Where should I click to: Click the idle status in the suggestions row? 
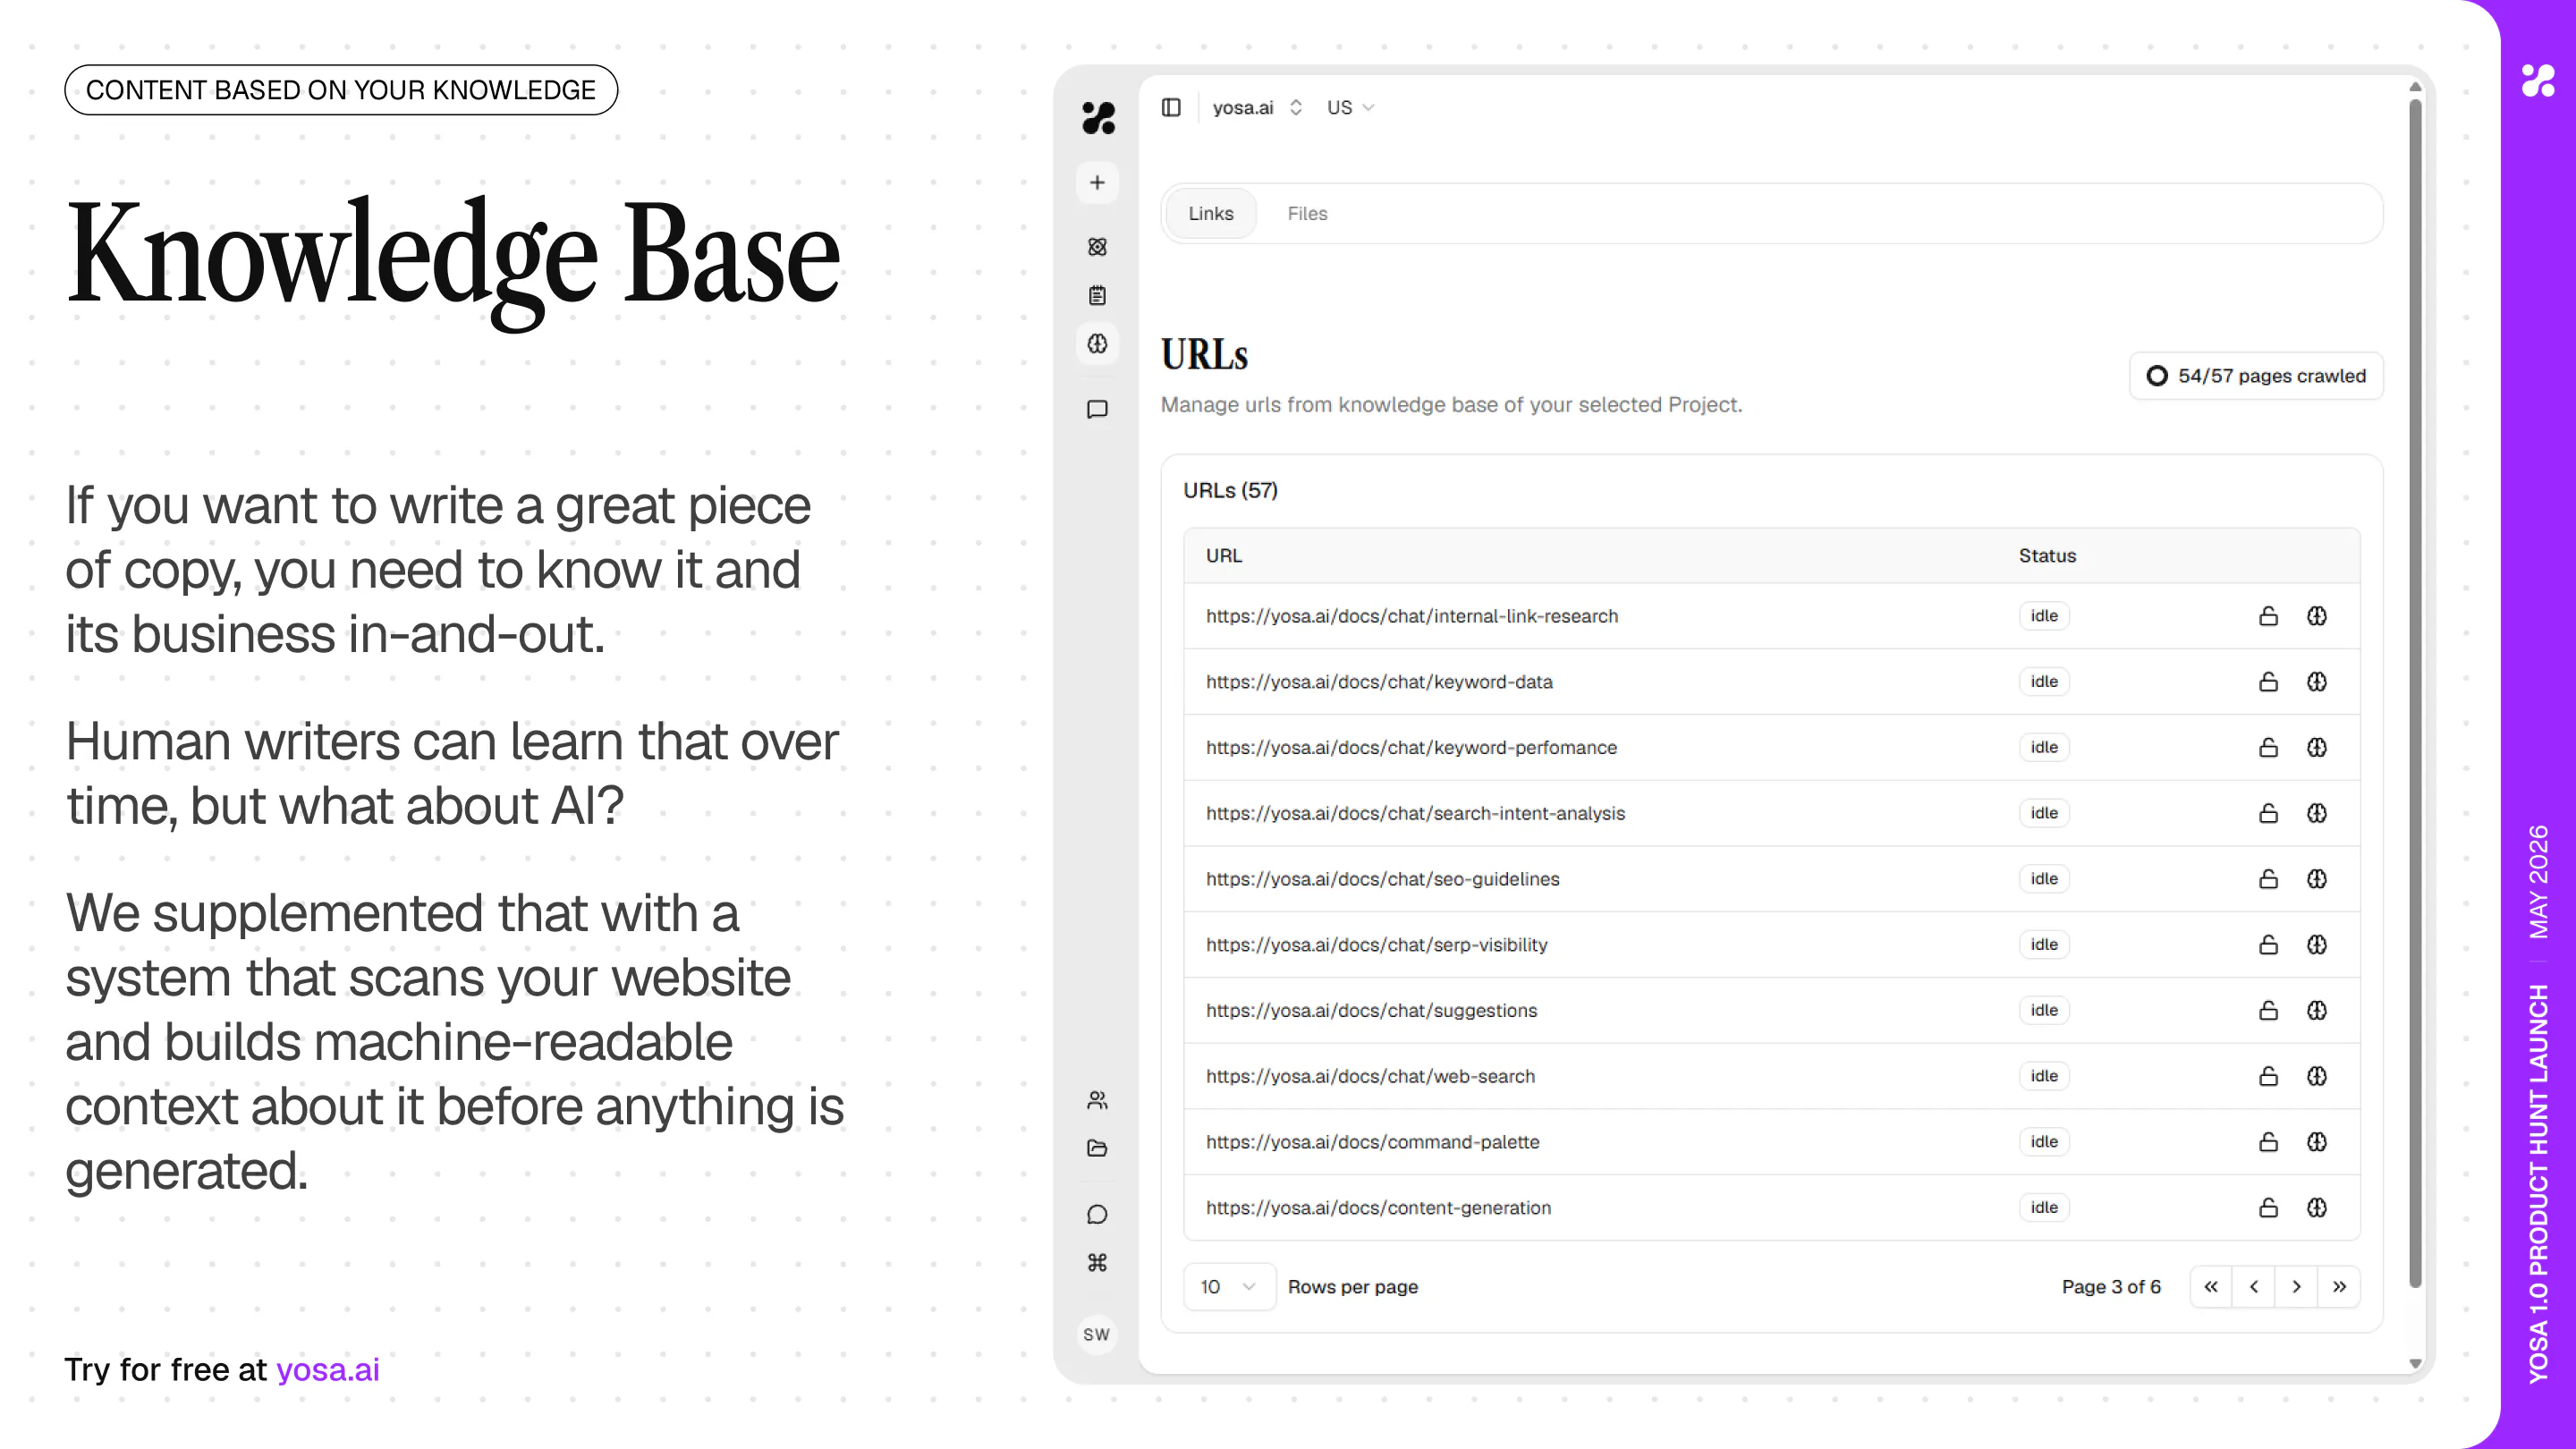(x=2044, y=1011)
